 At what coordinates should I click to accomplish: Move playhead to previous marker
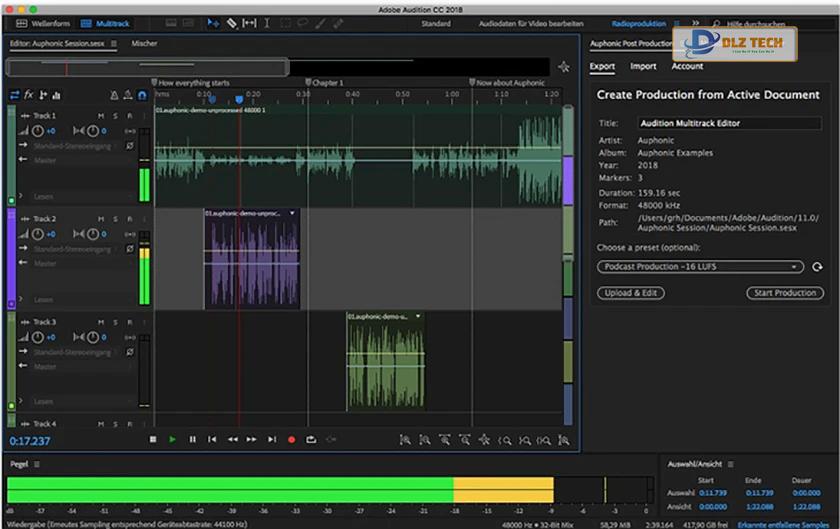[212, 439]
